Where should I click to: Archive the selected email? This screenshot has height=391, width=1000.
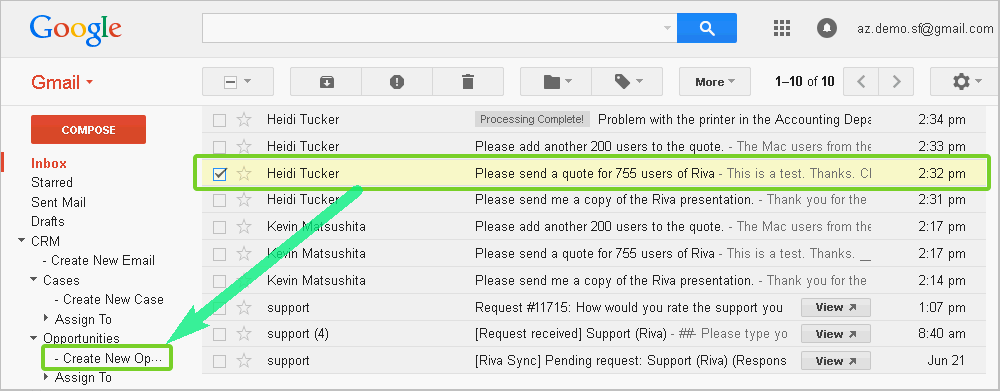pos(326,82)
